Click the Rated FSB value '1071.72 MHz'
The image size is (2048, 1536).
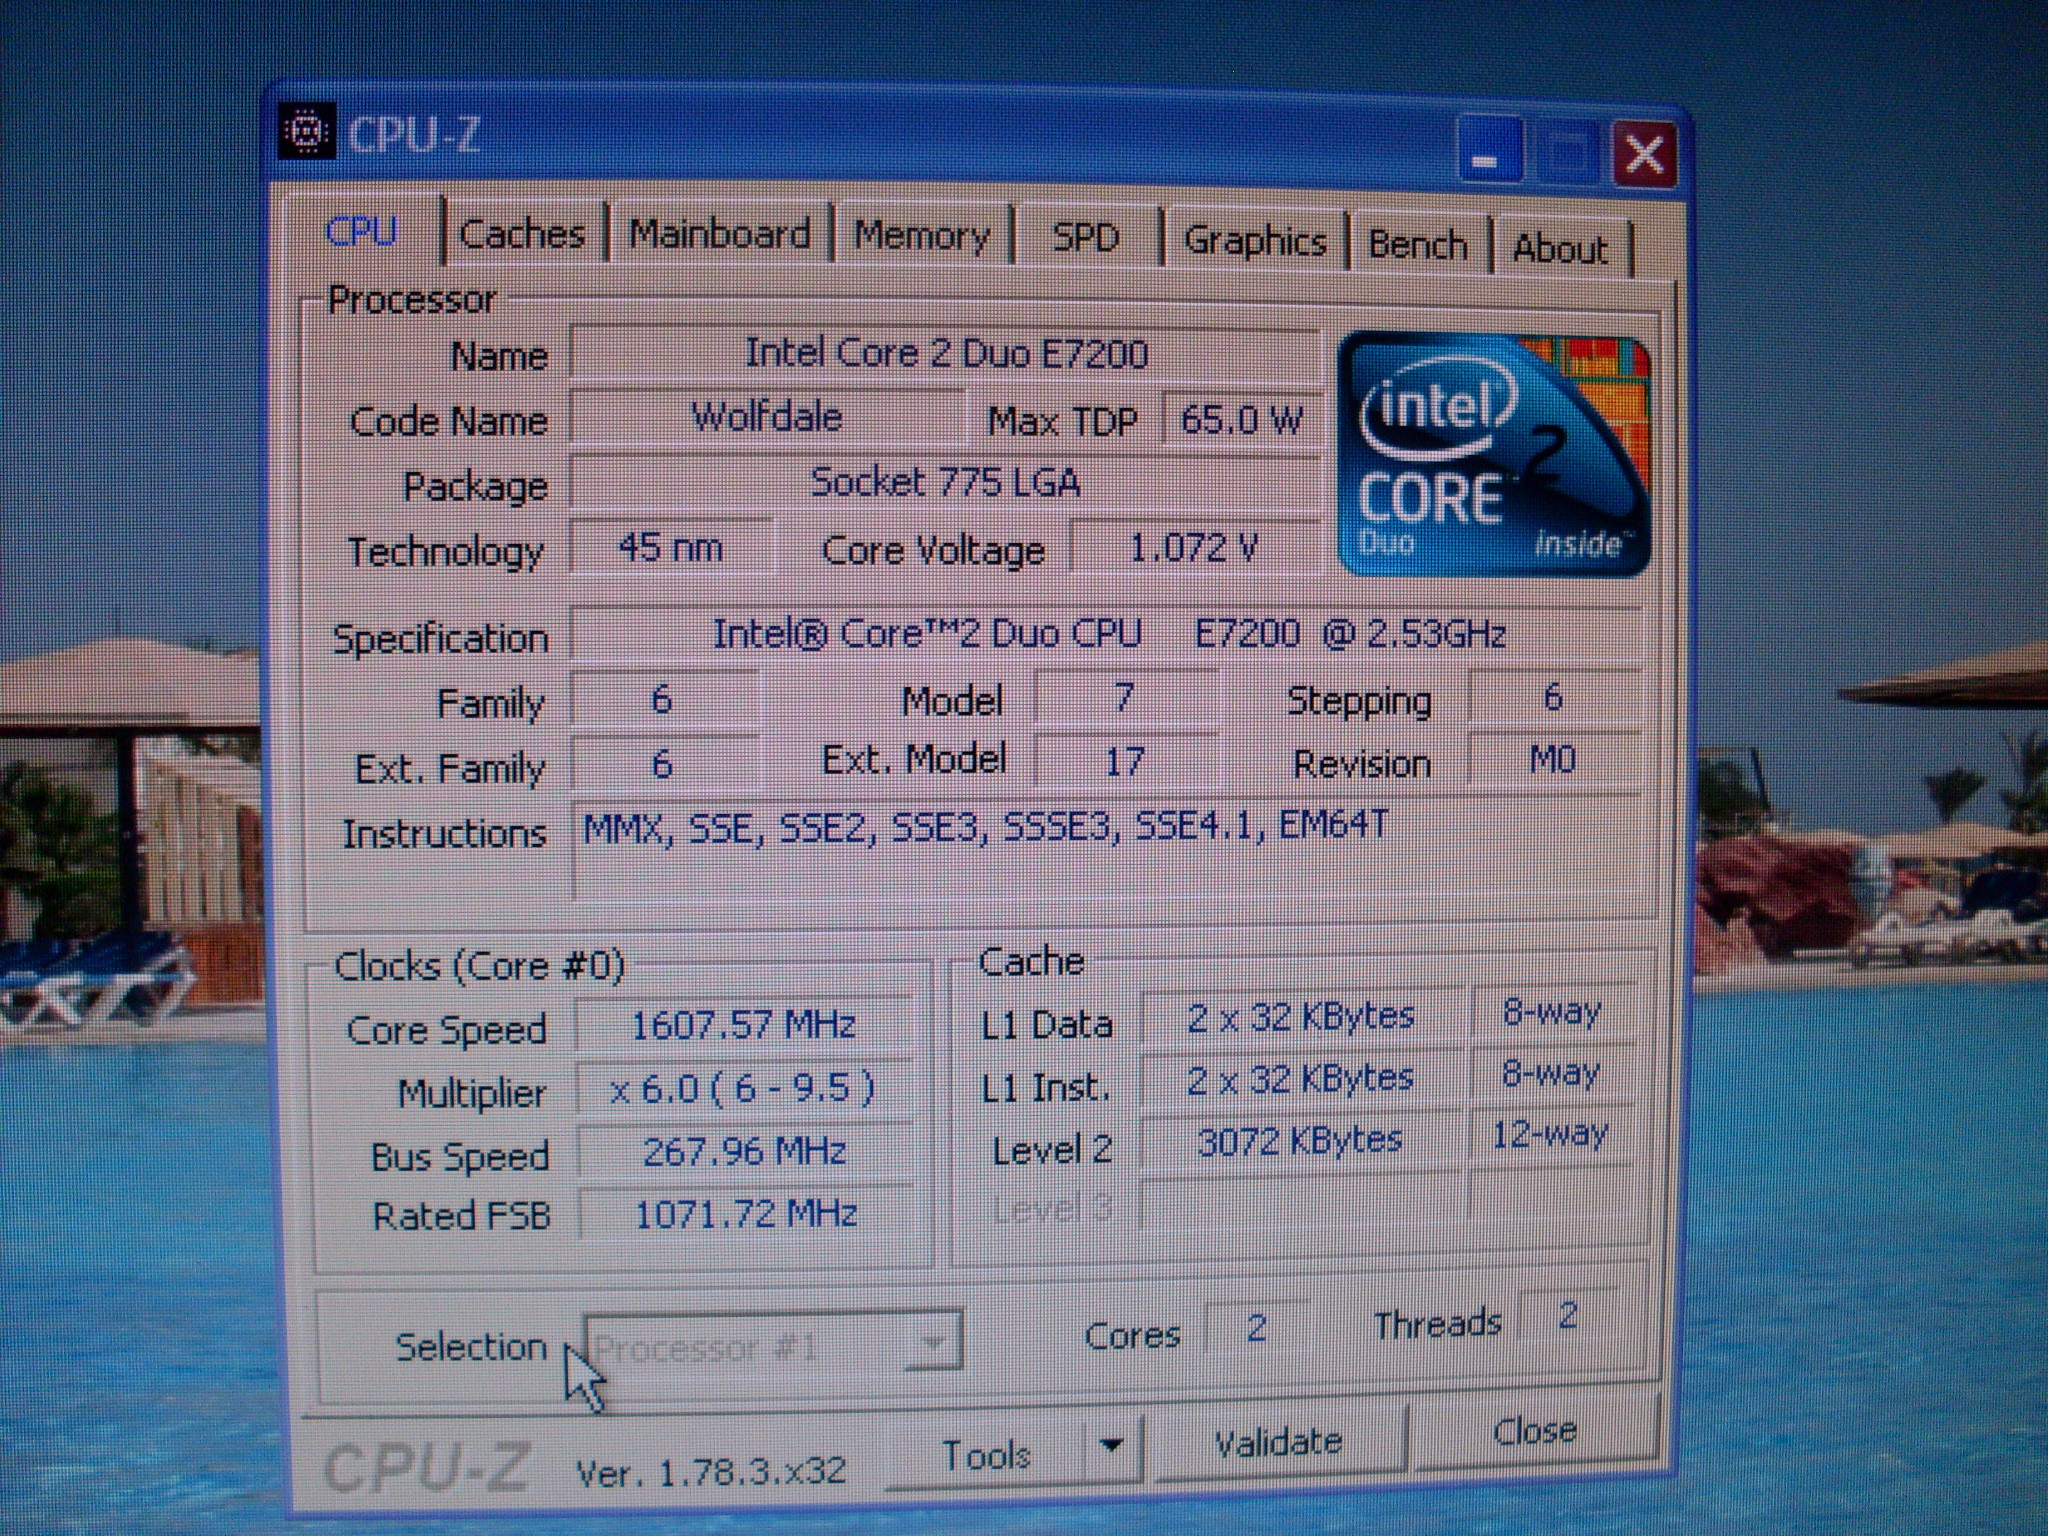point(746,1214)
